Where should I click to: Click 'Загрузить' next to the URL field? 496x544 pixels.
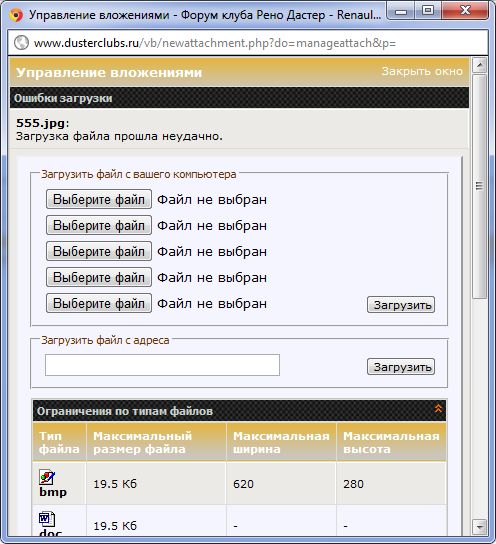401,367
